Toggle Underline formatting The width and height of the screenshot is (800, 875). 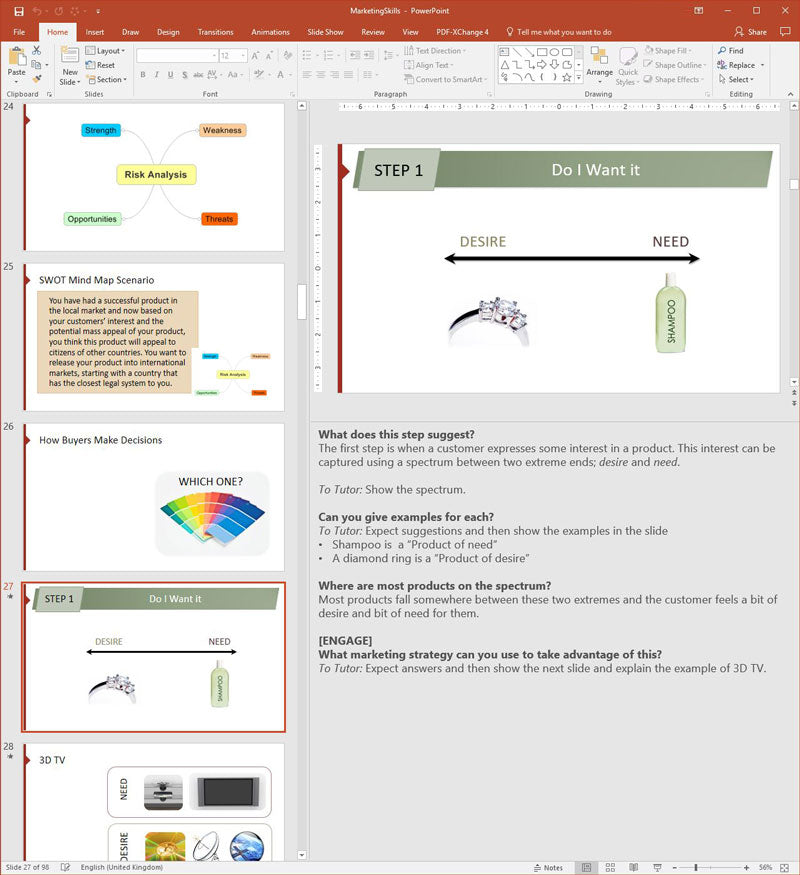click(170, 74)
